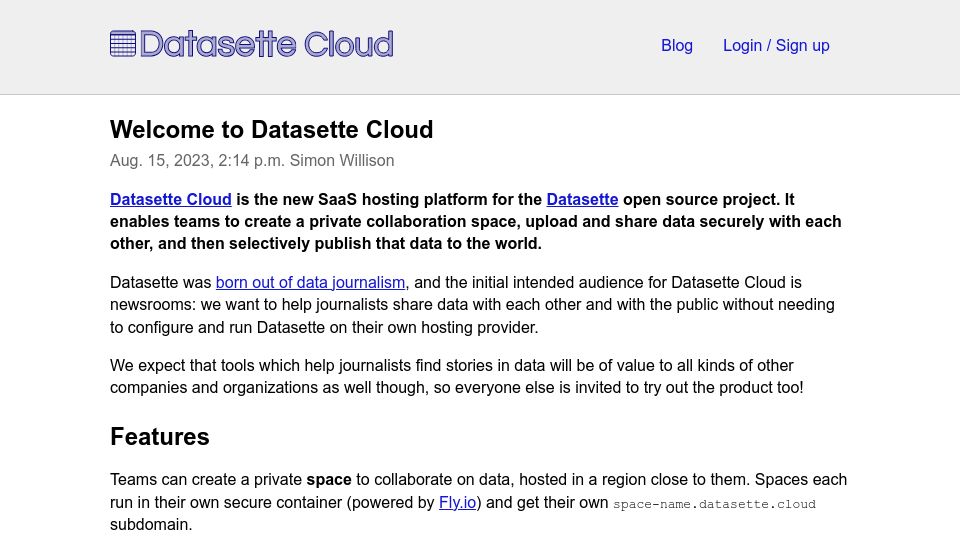Click the Welcome to Datasette Cloud heading
The height and width of the screenshot is (540, 960).
point(272,130)
